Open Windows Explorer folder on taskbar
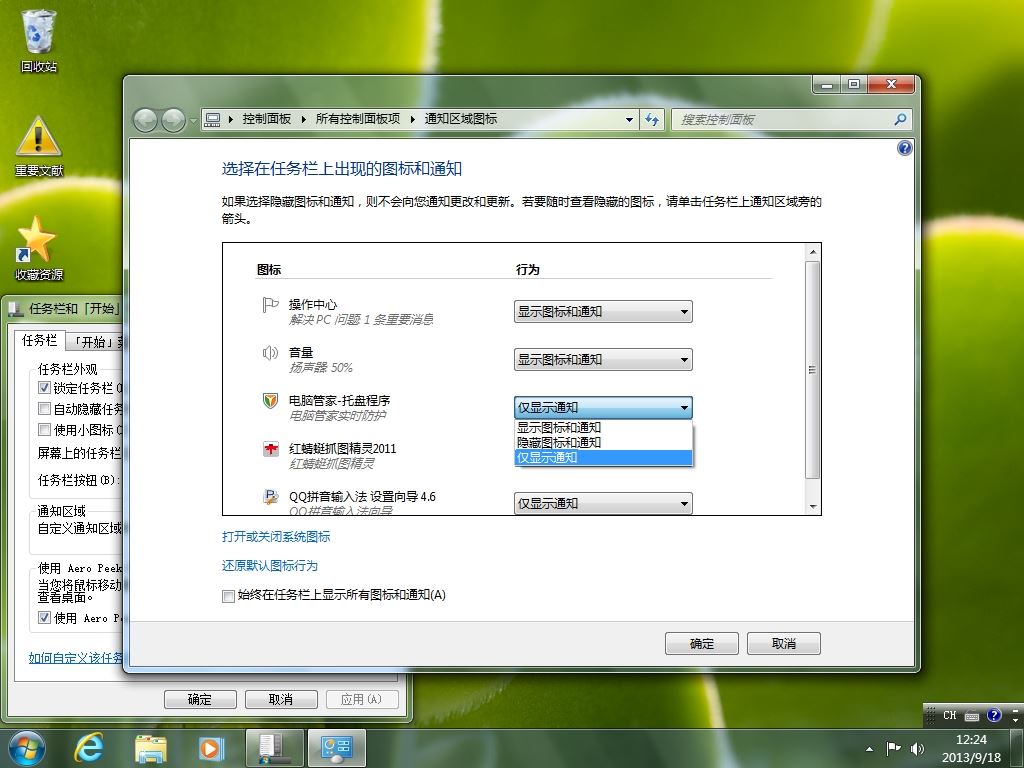The image size is (1024, 768). tap(150, 748)
